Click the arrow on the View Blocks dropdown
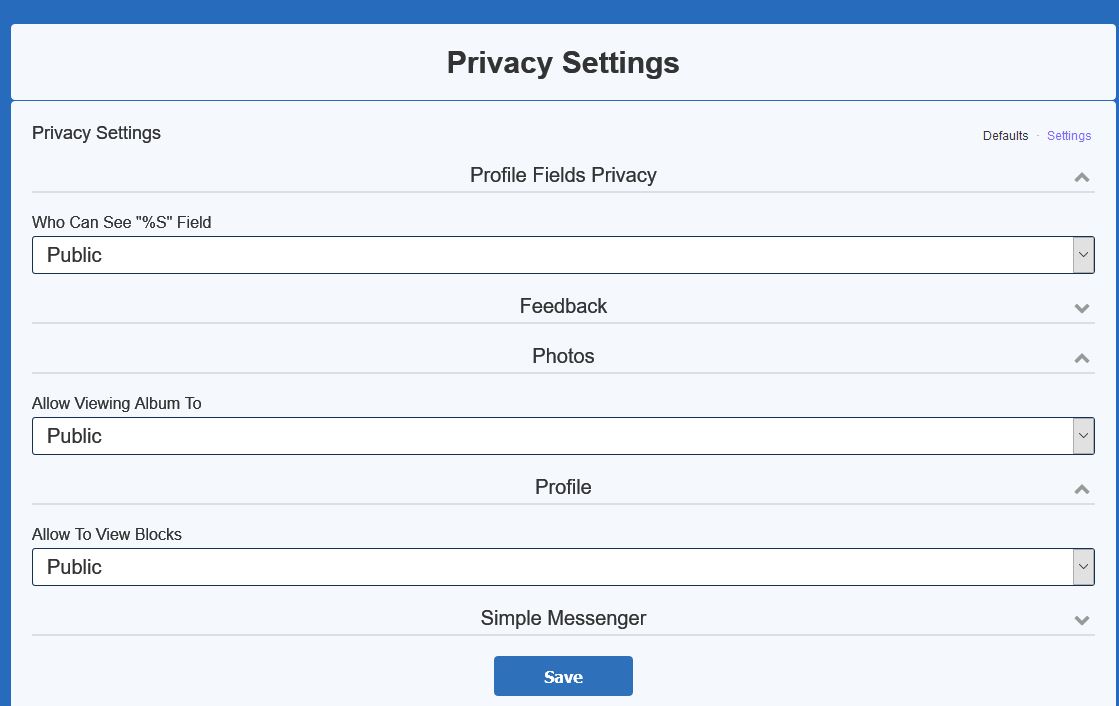Screen dimensions: 1119x706 point(1083,567)
